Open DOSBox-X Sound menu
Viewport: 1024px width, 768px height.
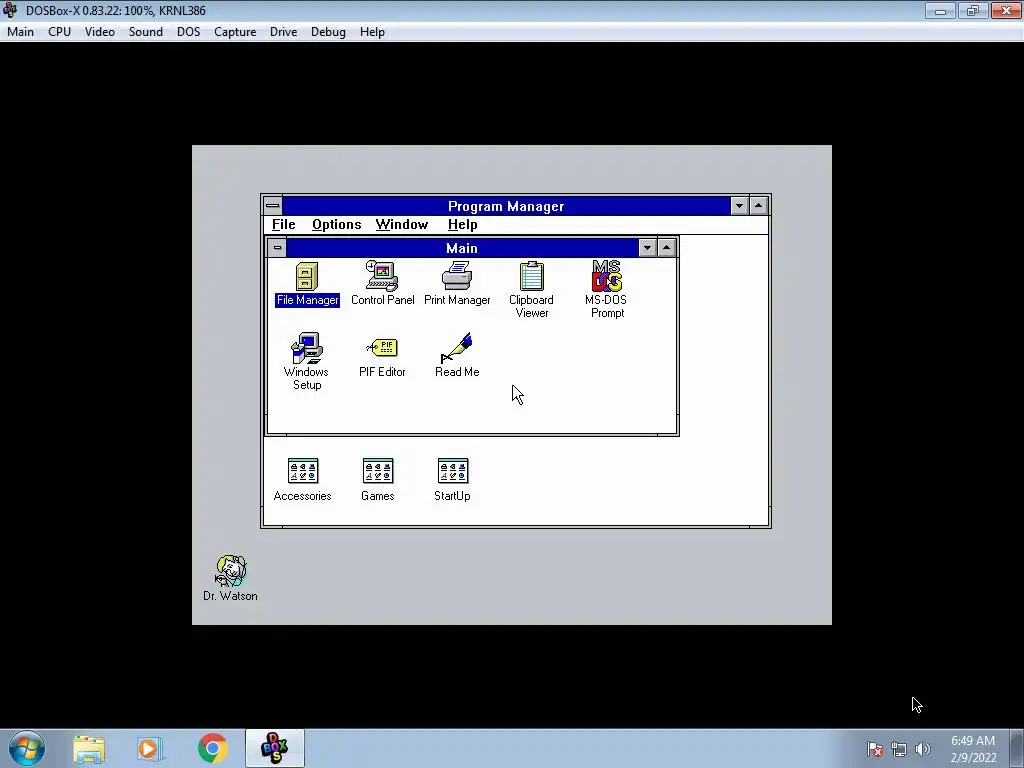146,32
